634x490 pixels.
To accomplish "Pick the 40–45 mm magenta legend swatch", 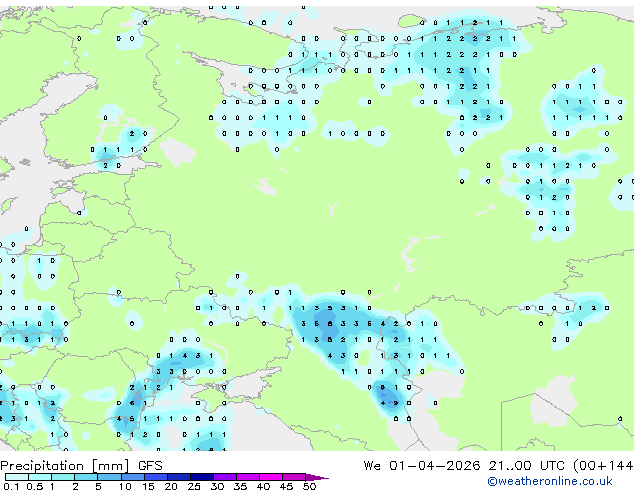I will point(271,477).
